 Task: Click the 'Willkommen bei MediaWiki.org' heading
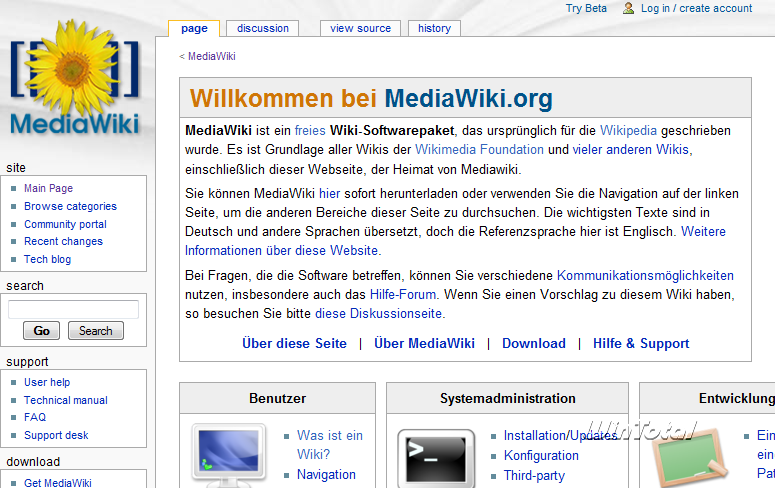tap(371, 98)
